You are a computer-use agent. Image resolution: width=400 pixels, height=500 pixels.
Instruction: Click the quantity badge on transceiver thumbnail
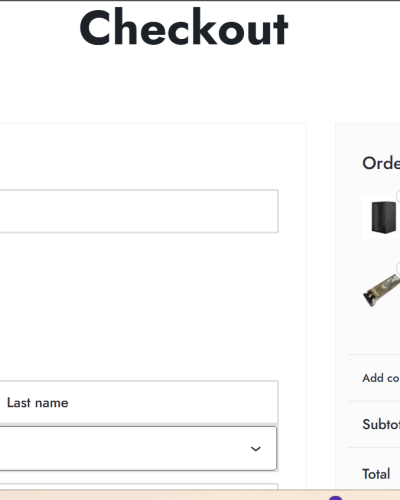click(398, 268)
